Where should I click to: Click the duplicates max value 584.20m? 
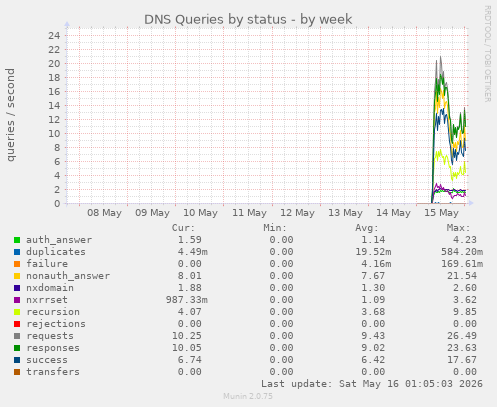[462, 252]
